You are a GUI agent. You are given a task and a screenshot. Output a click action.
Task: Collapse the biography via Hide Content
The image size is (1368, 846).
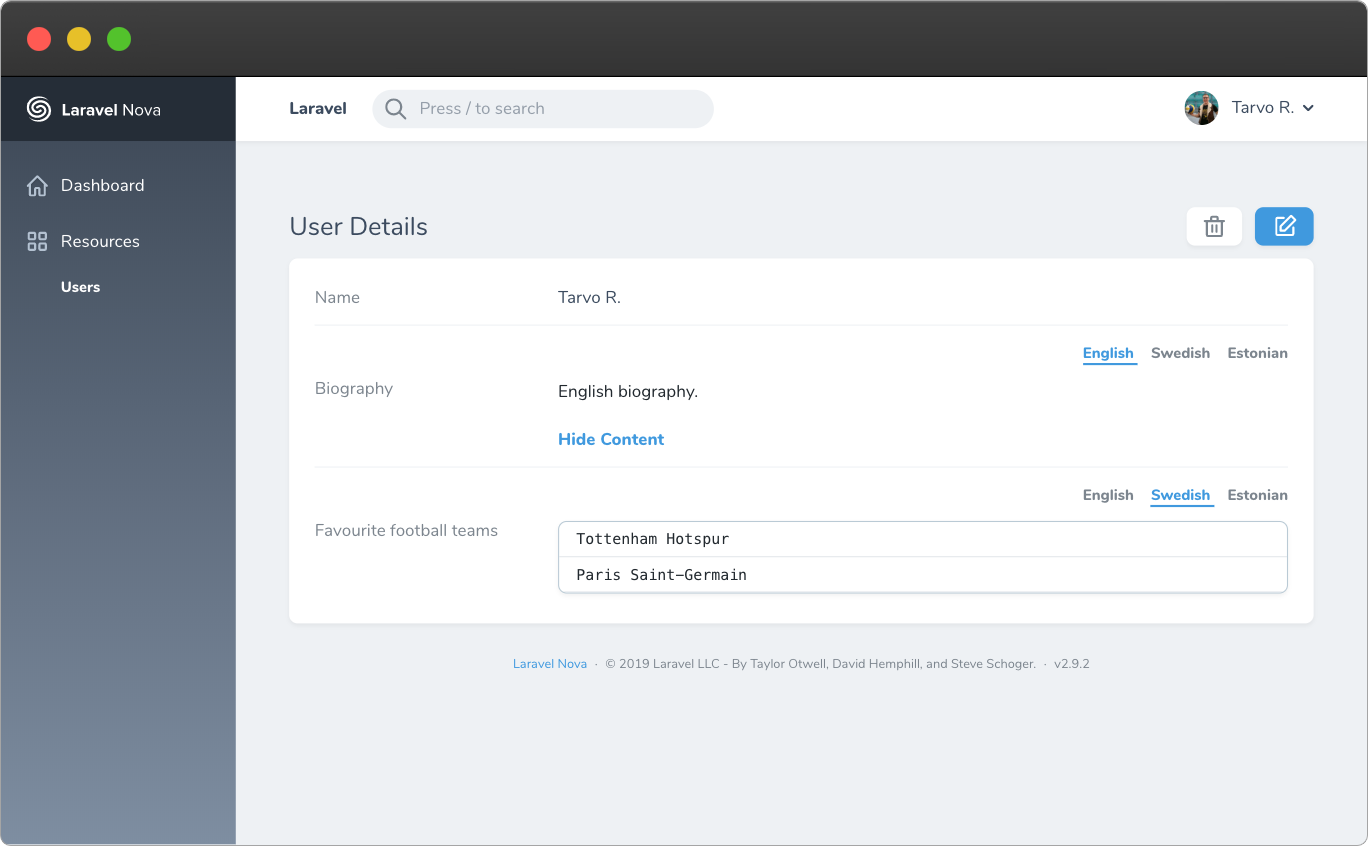pos(610,439)
